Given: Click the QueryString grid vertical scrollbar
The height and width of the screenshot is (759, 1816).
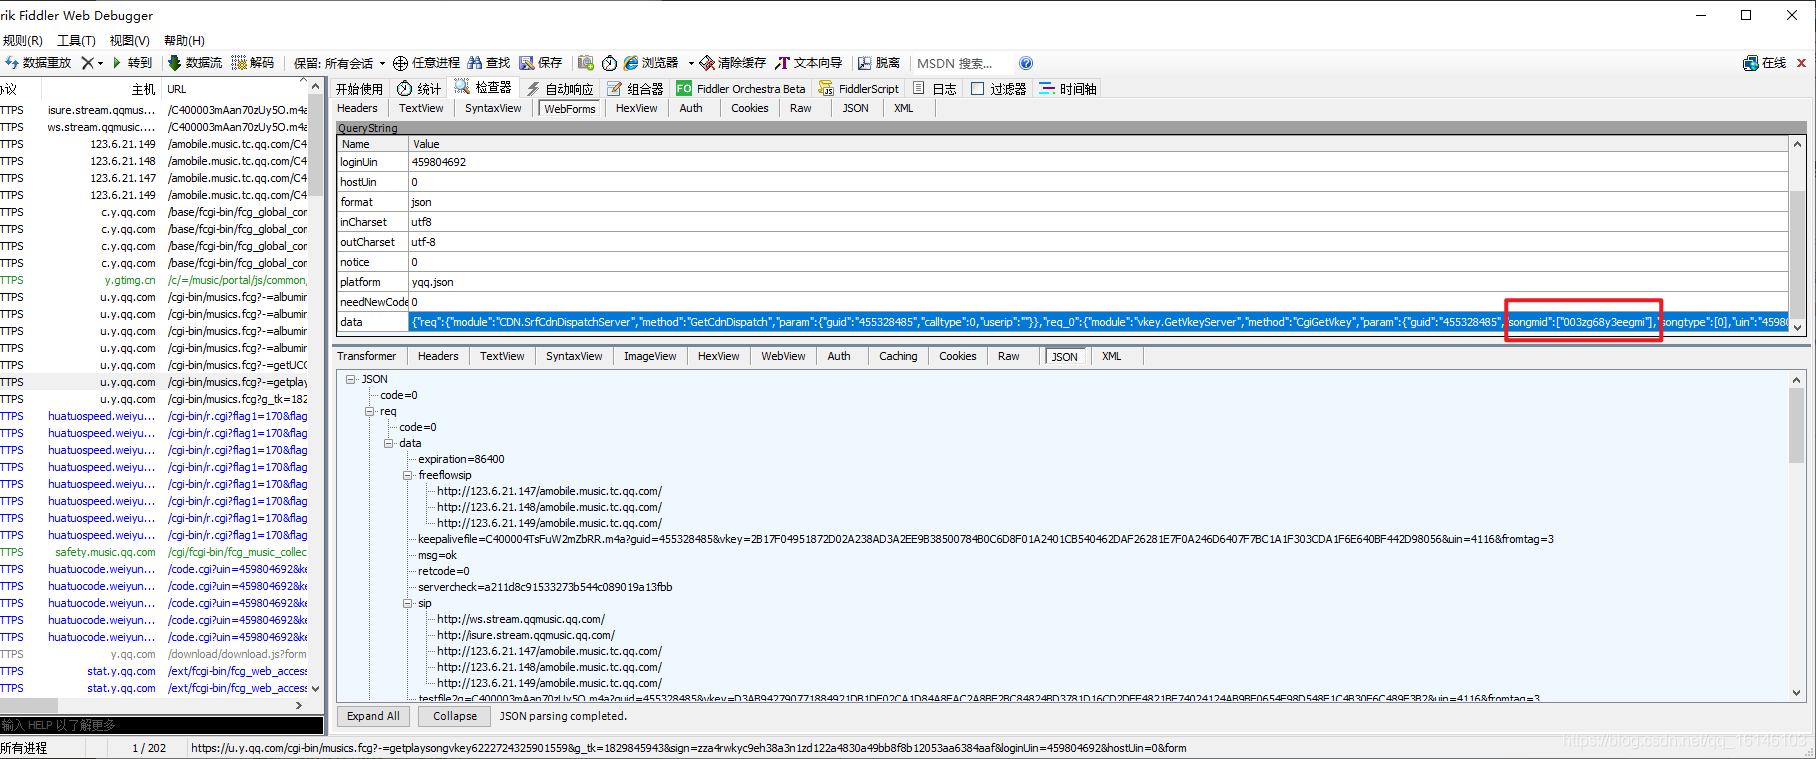Looking at the screenshot, I should tap(1797, 235).
